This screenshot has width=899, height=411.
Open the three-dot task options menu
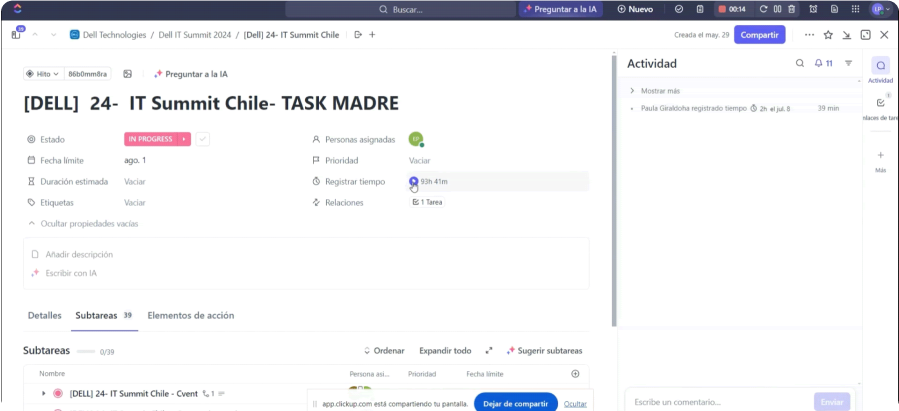pyautogui.click(x=809, y=35)
